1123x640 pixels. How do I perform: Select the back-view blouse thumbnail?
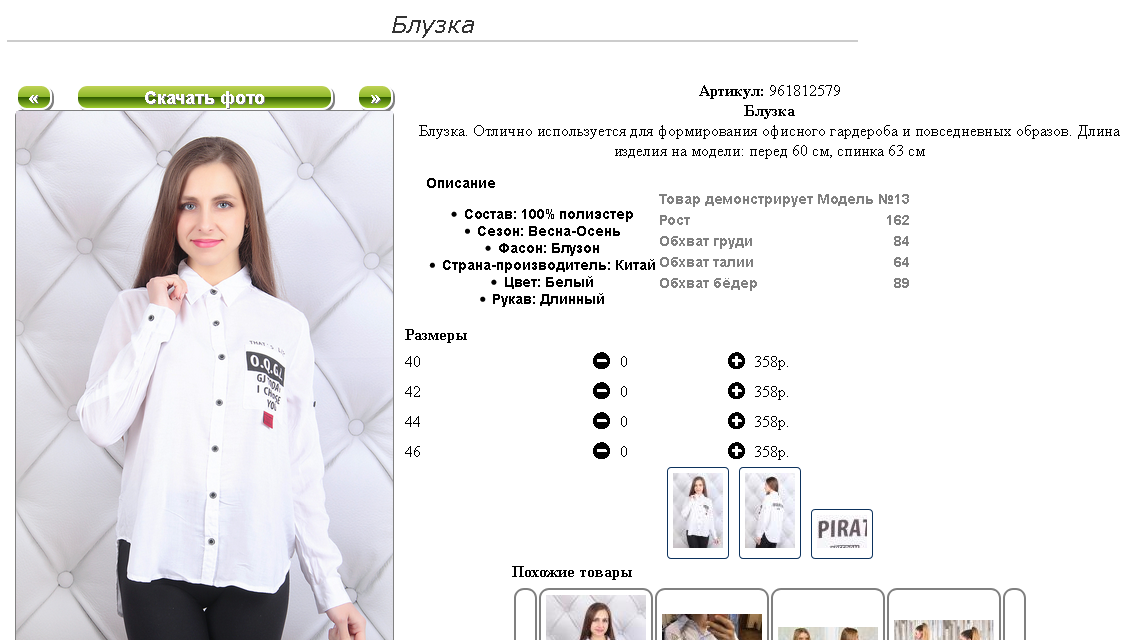(x=770, y=513)
